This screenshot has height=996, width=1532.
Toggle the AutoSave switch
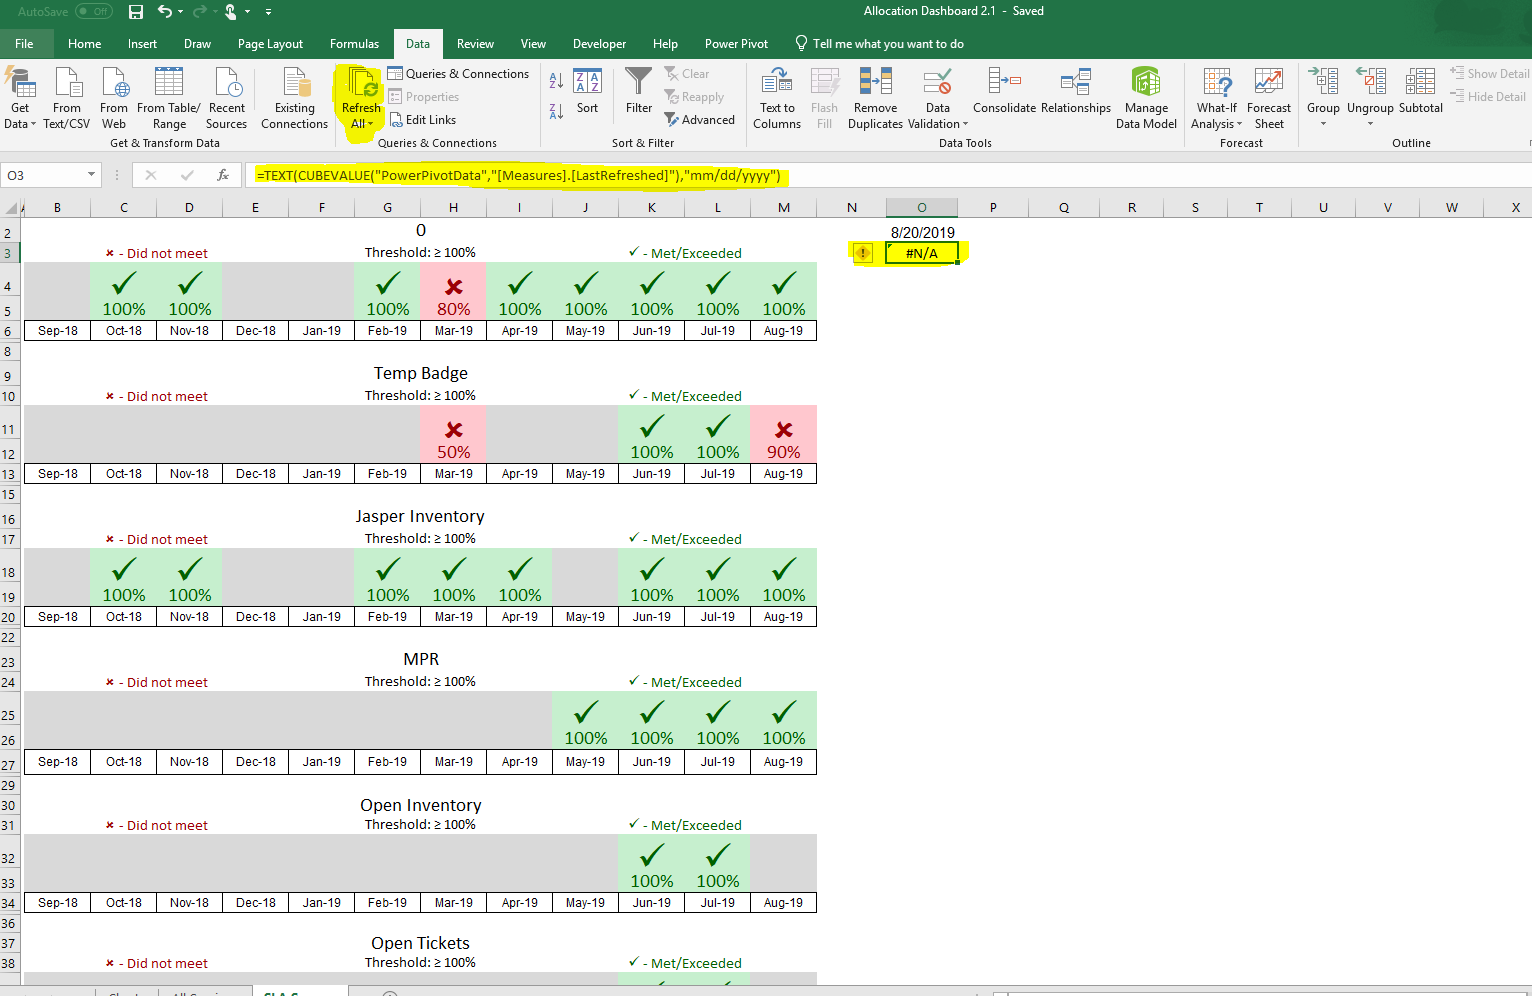coord(94,12)
